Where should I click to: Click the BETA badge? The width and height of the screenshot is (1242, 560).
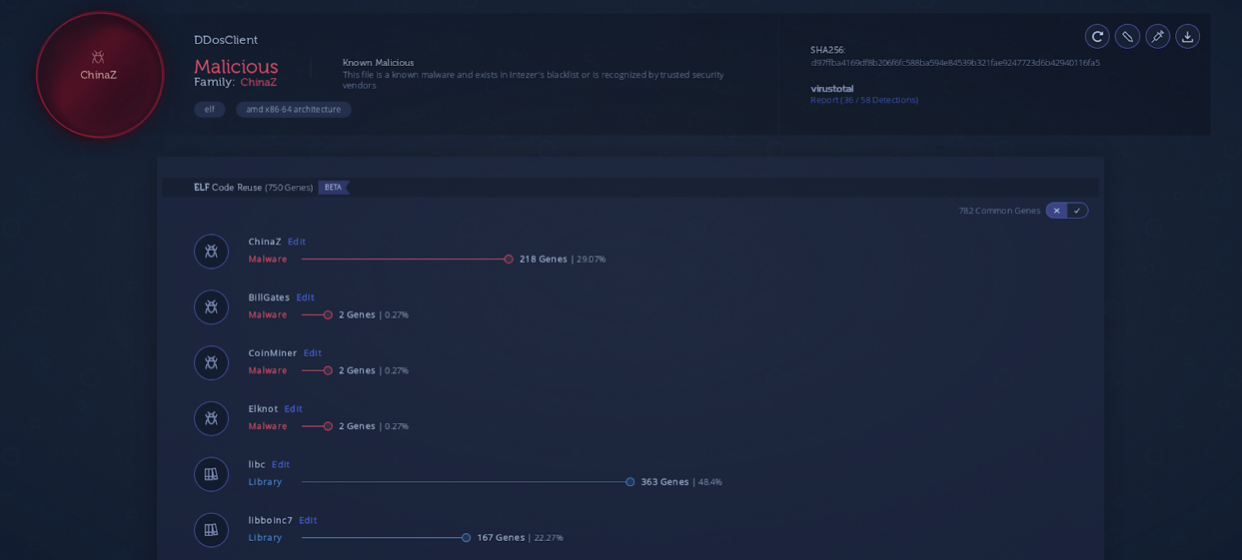click(x=333, y=187)
